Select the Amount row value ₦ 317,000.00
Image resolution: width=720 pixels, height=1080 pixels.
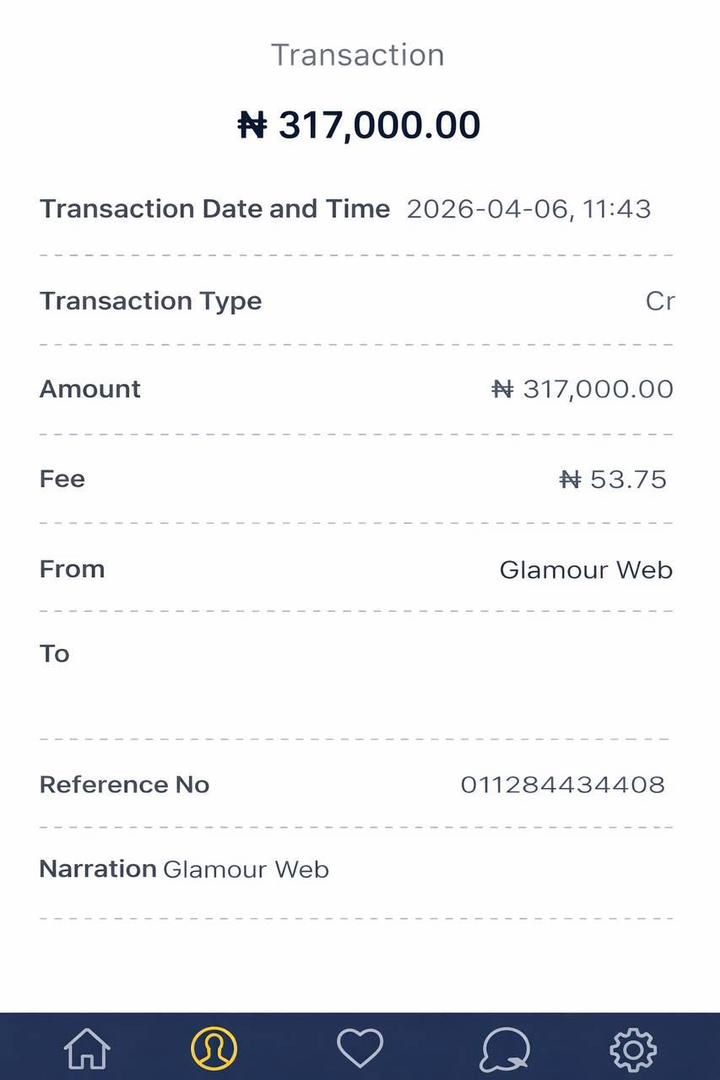point(583,389)
